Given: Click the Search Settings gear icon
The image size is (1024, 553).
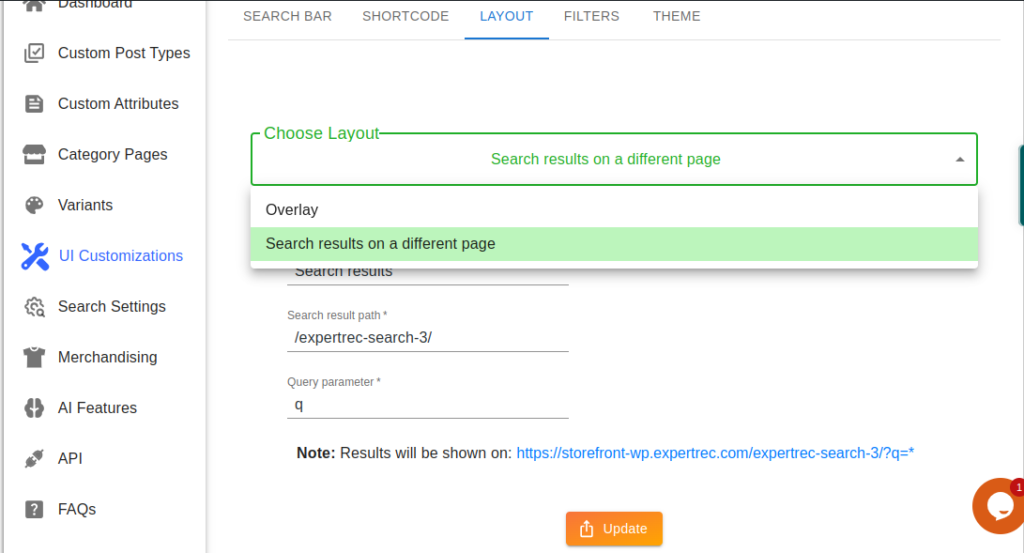Looking at the screenshot, I should pyautogui.click(x=35, y=307).
